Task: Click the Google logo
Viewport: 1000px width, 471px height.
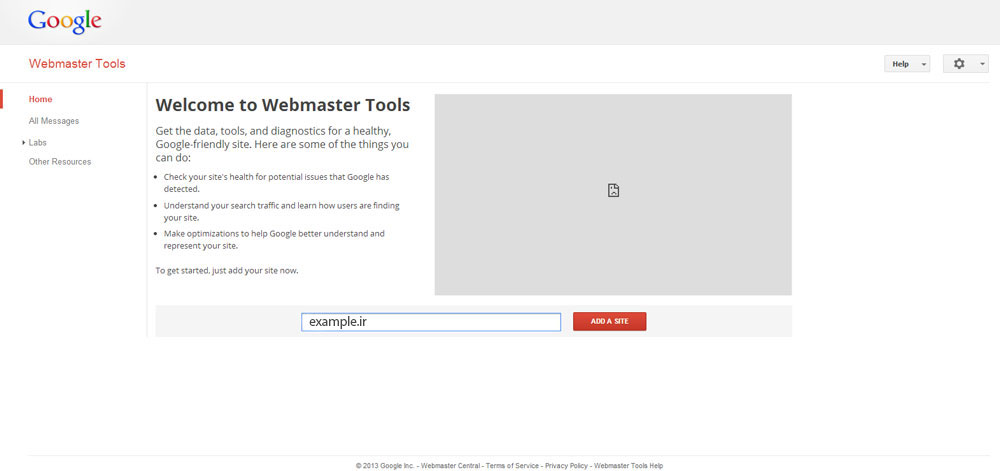Action: [x=64, y=21]
